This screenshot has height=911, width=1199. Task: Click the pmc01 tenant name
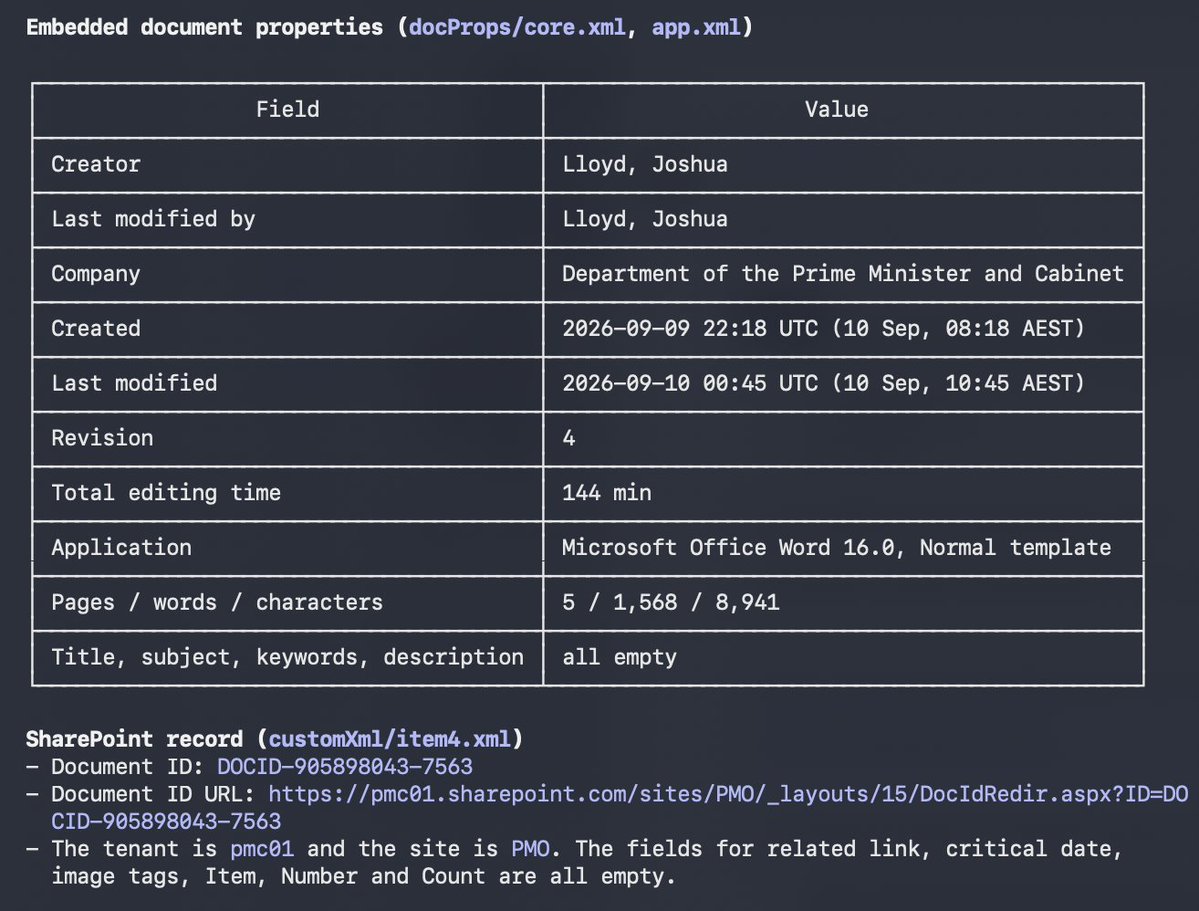point(262,849)
